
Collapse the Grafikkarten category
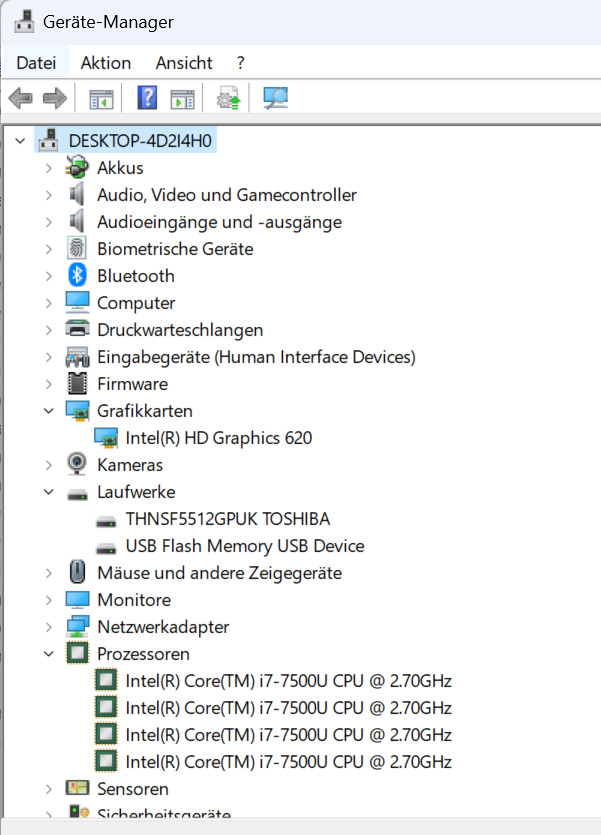49,411
